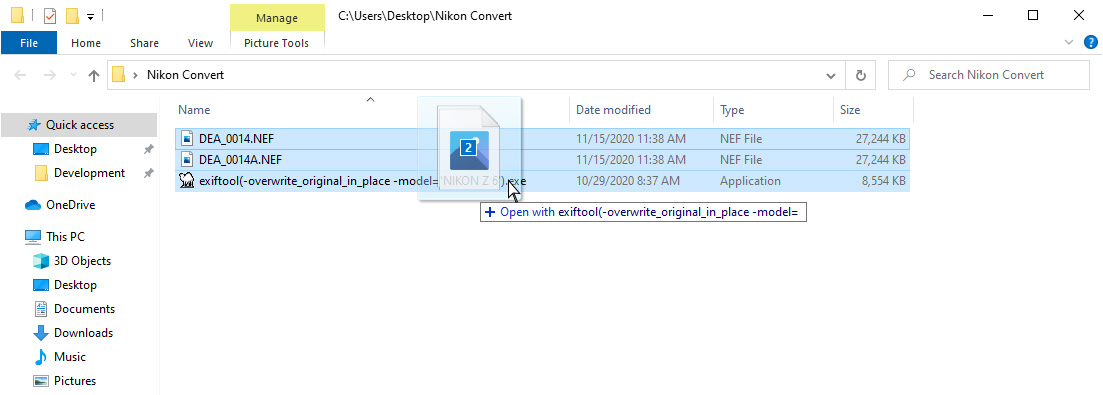Select Quick access in navigation pane
Image resolution: width=1103 pixels, height=395 pixels.
click(x=79, y=125)
